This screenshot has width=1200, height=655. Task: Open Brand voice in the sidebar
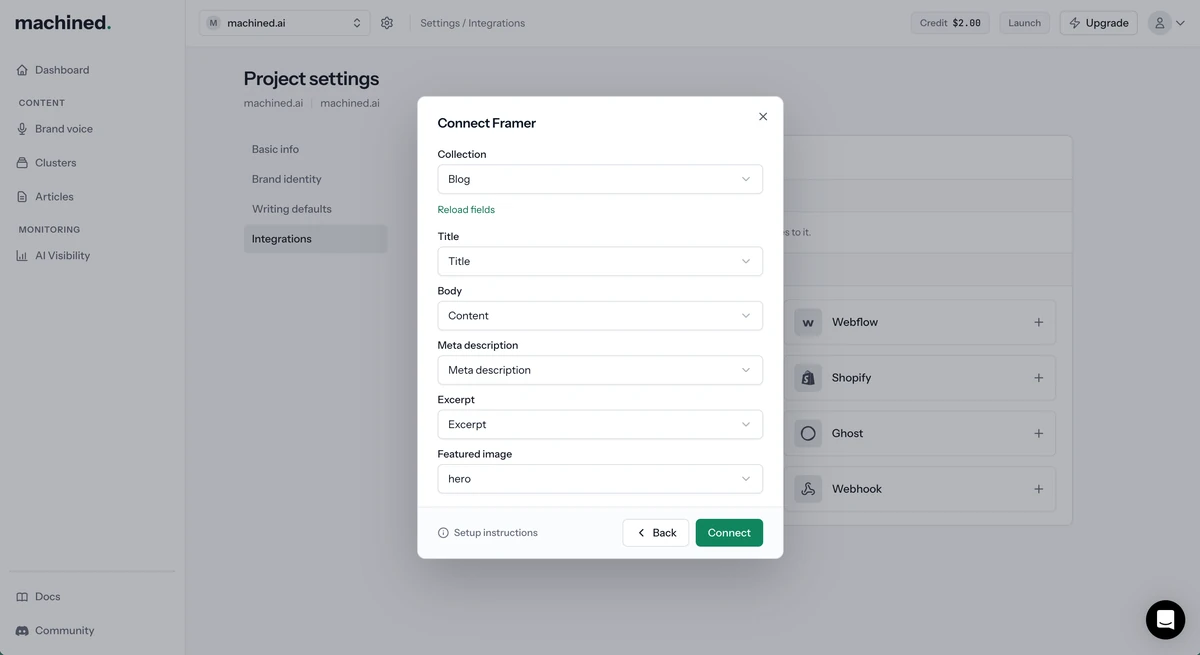click(64, 129)
